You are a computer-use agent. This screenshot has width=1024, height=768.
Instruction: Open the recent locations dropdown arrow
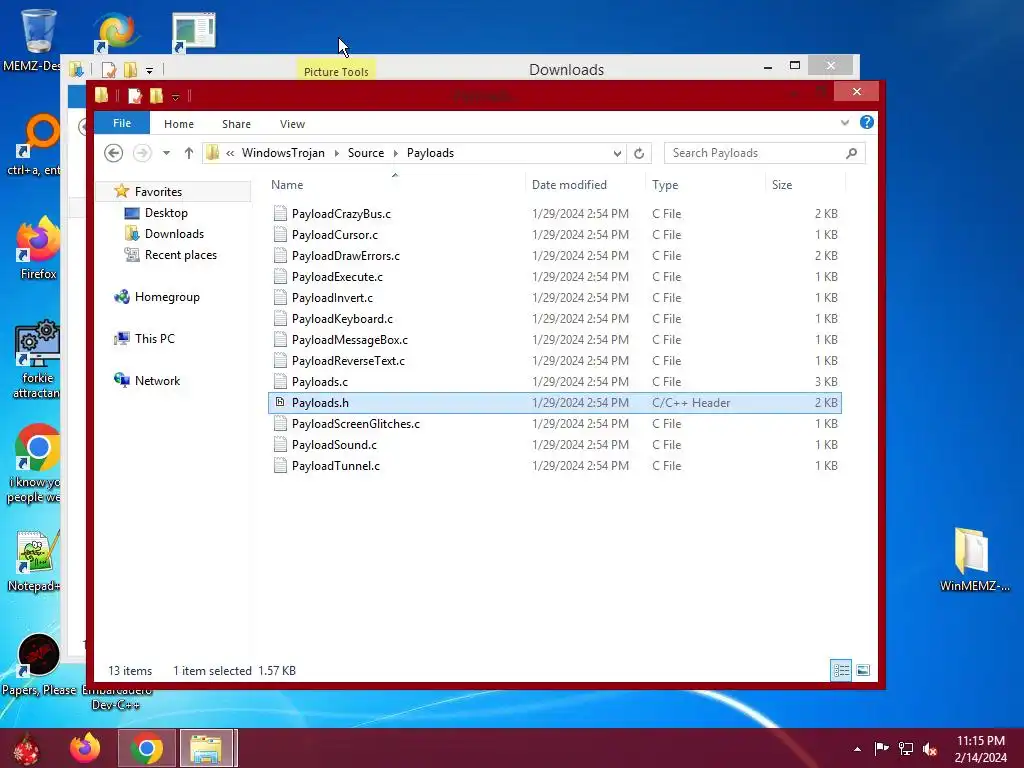[x=167, y=153]
